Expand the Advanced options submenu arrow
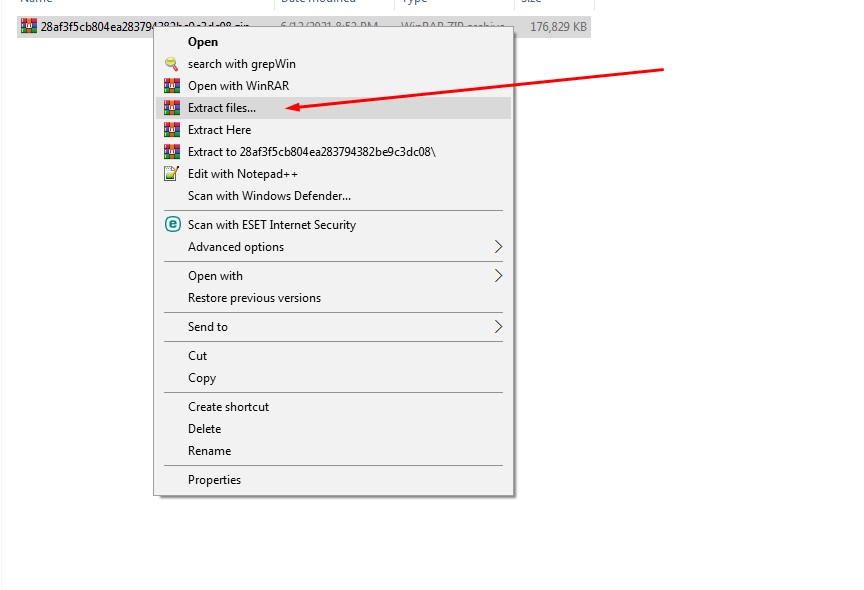 [x=498, y=247]
